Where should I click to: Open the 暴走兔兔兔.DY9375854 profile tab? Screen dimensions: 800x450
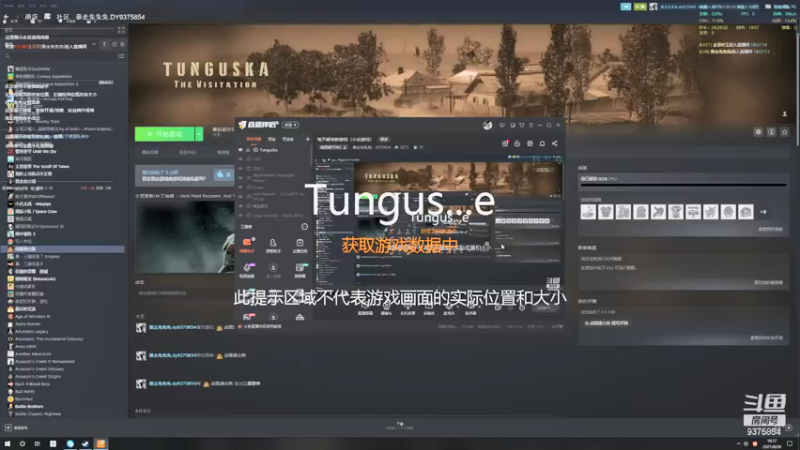pyautogui.click(x=110, y=17)
